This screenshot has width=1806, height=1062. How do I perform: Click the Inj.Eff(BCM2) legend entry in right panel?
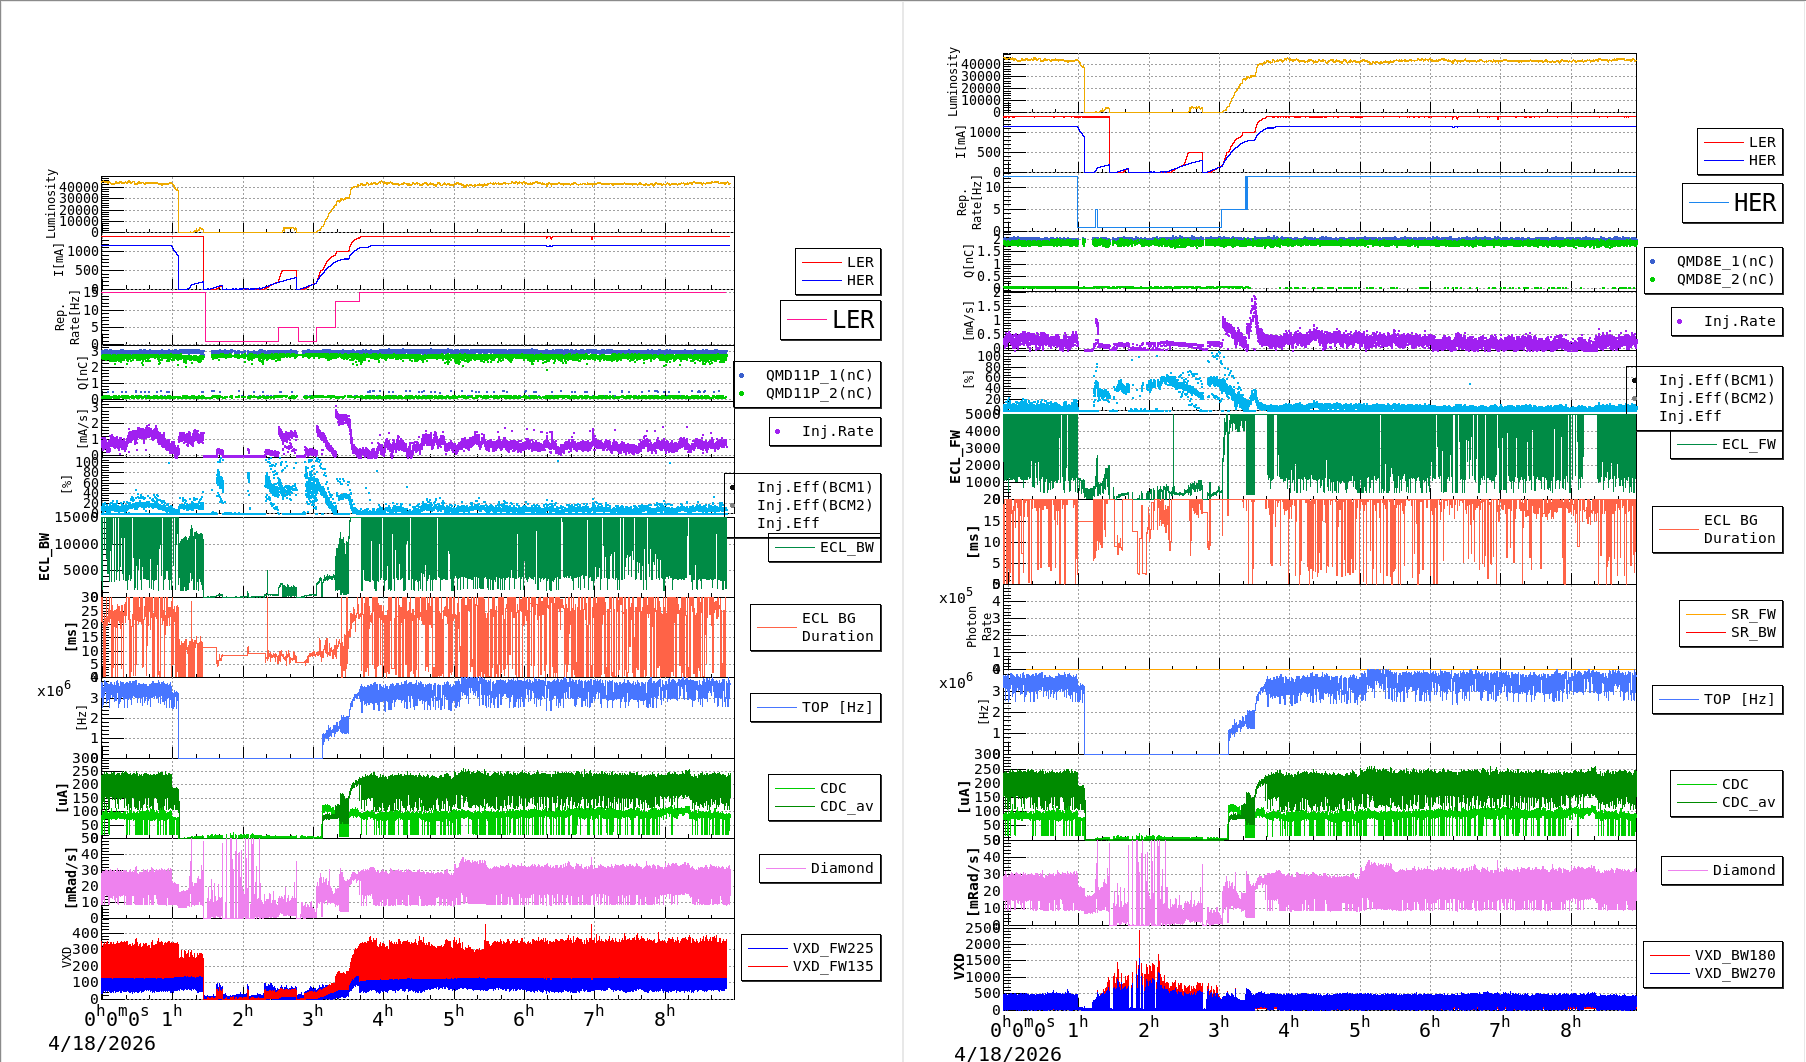coord(1715,398)
